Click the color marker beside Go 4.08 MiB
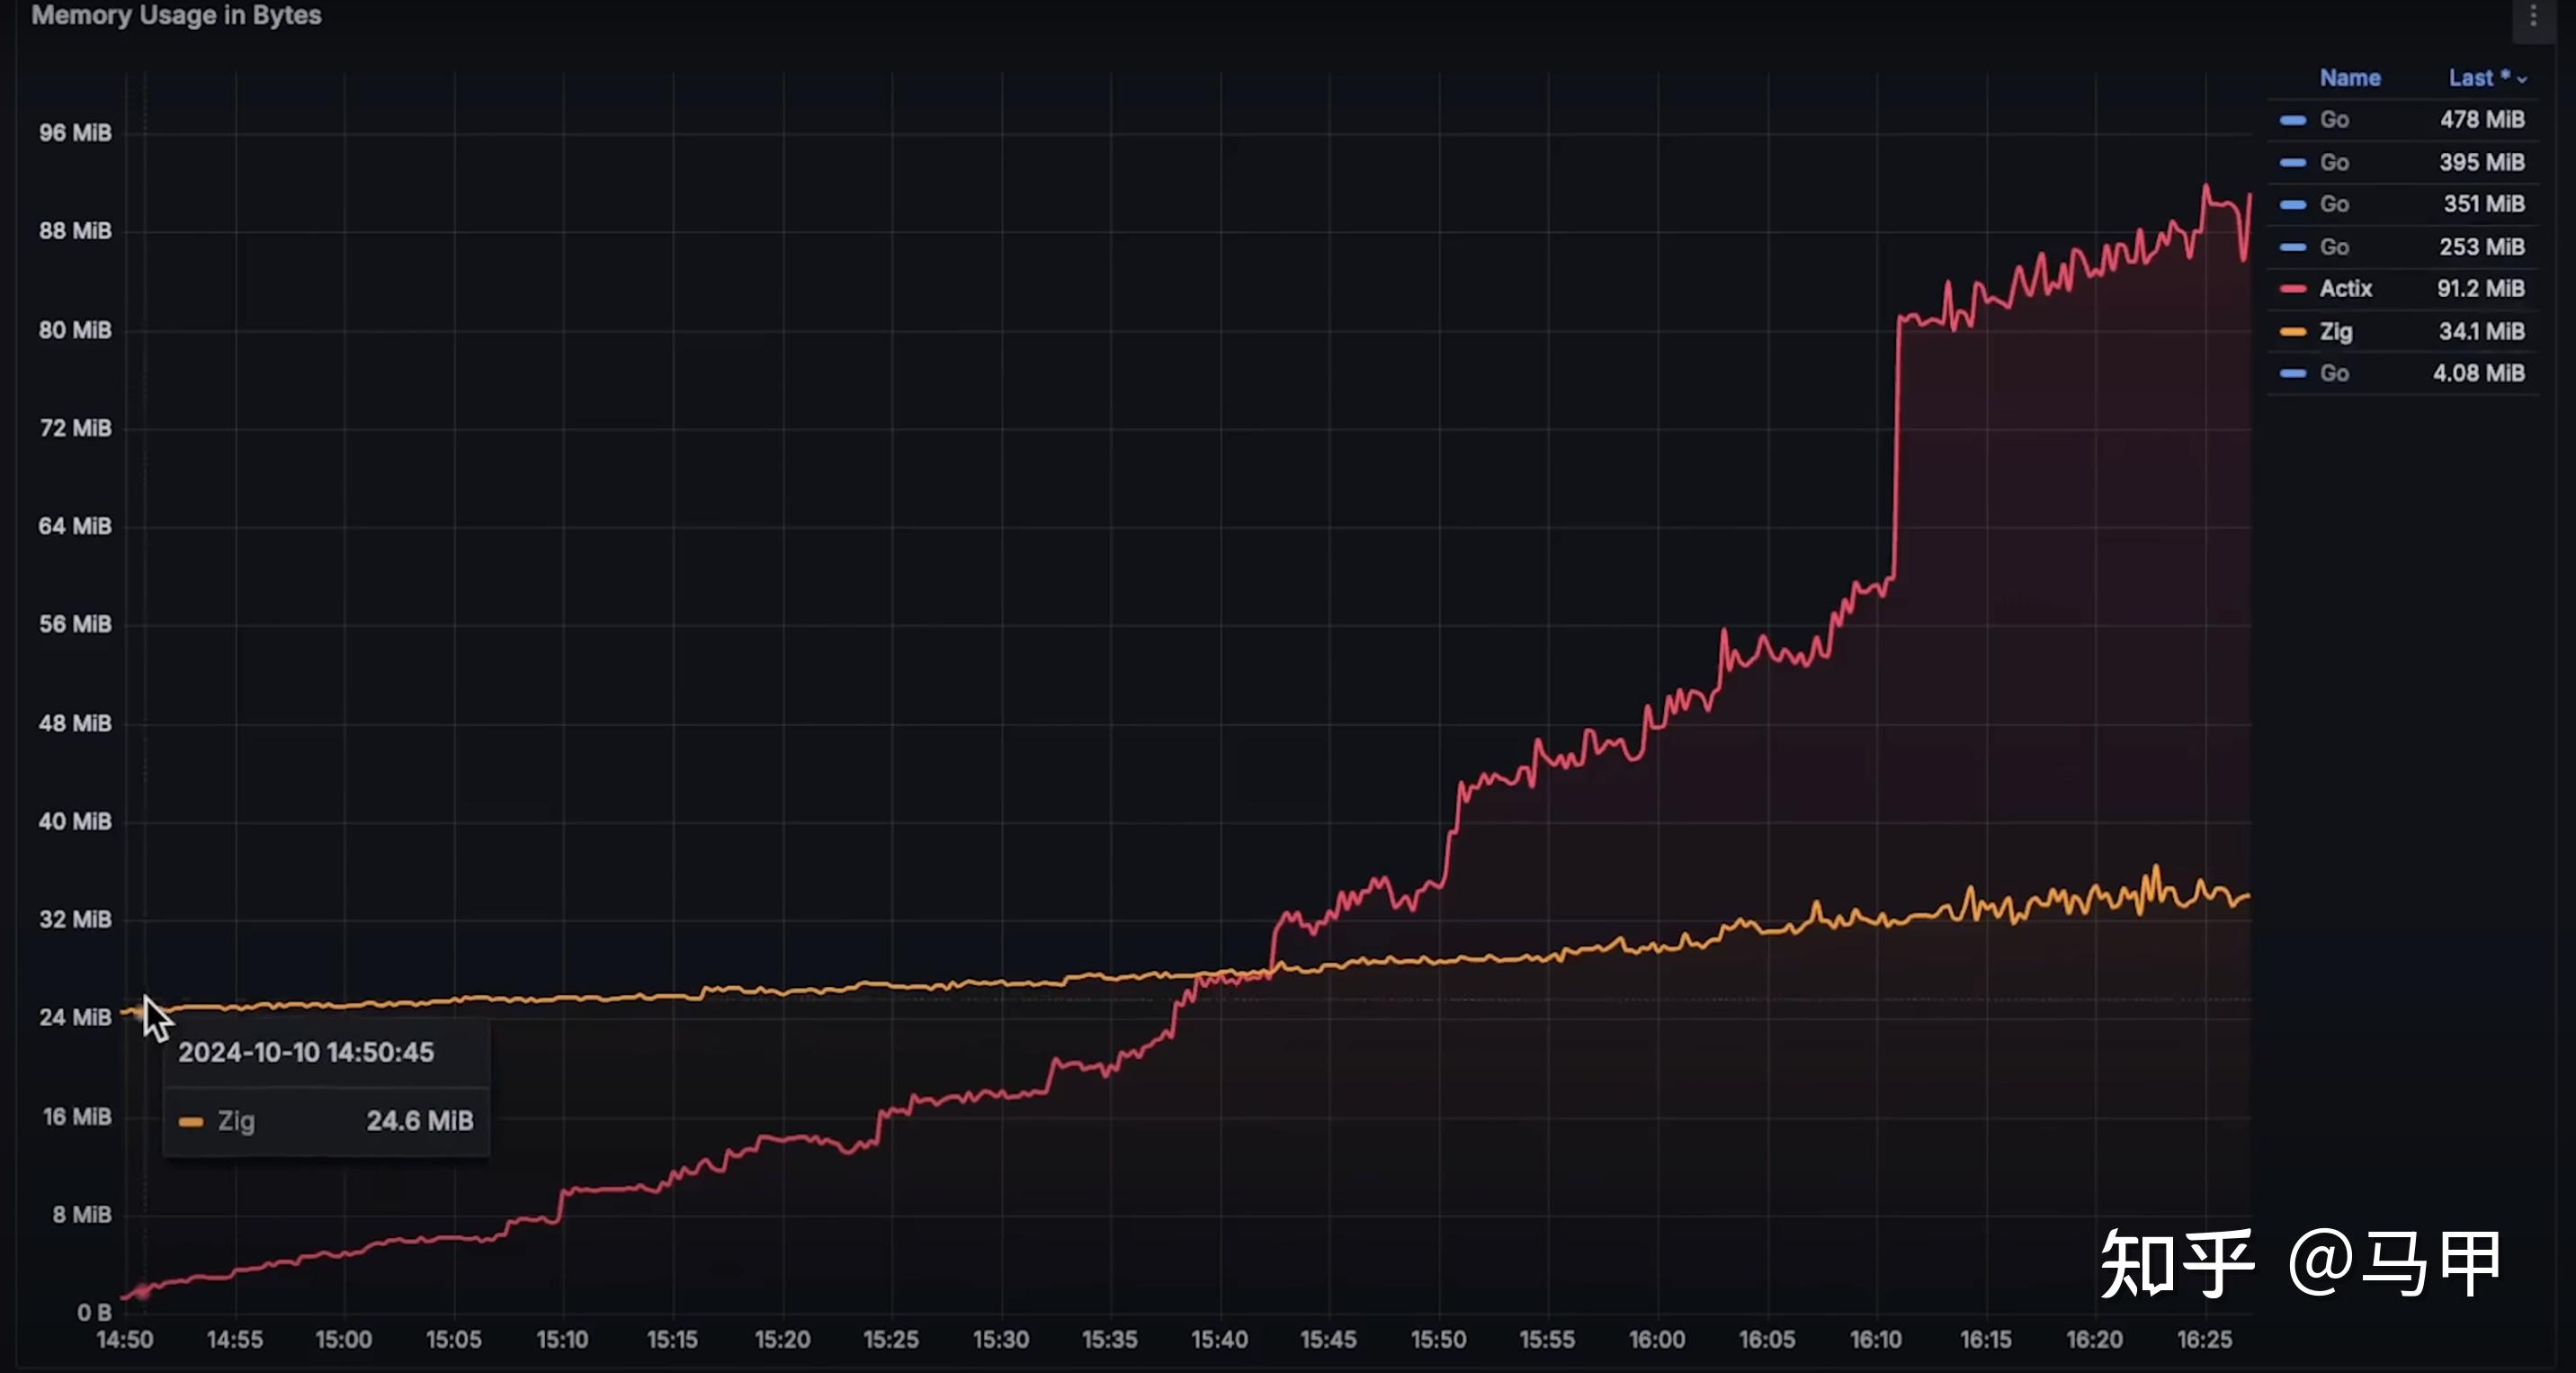 tap(2295, 373)
